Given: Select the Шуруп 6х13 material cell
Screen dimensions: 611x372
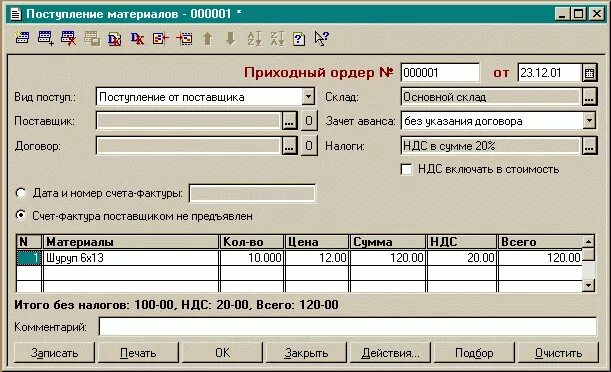Looking at the screenshot, I should [131, 258].
